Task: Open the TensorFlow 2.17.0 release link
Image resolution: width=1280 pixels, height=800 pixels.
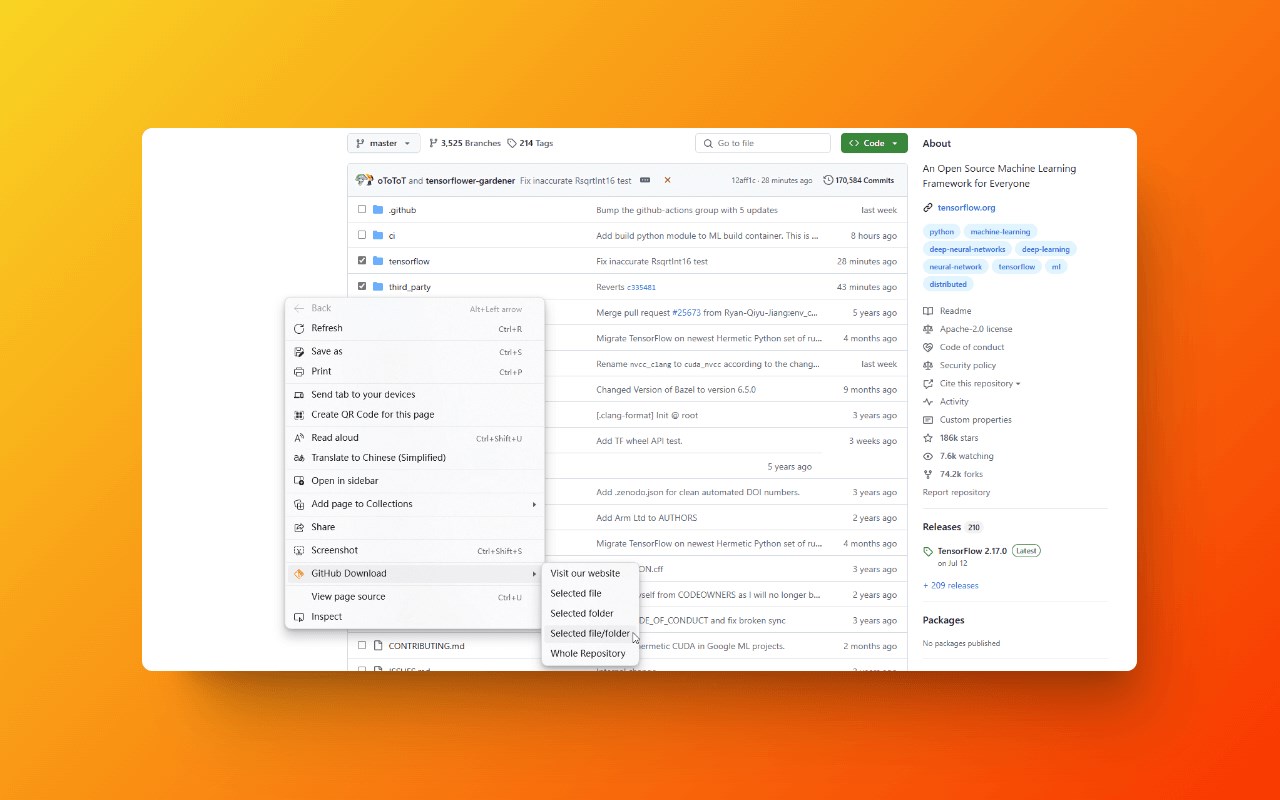Action: click(973, 551)
